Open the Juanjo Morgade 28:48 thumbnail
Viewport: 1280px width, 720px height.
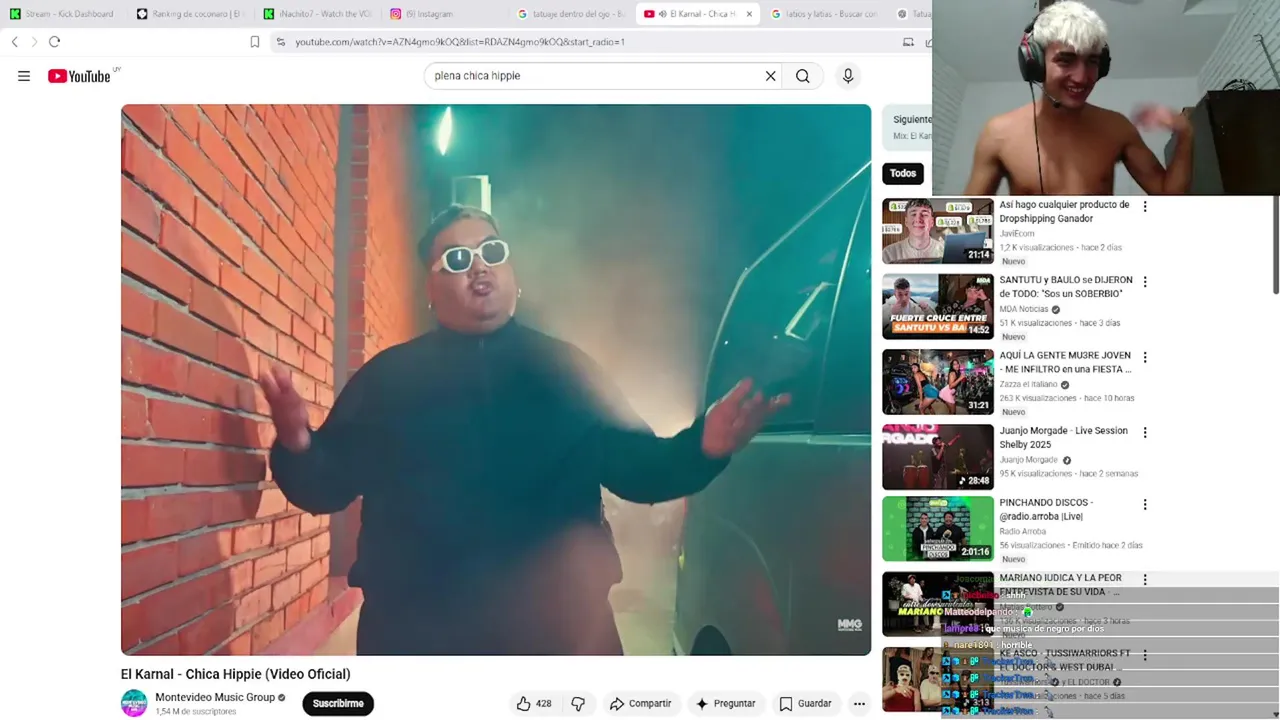pos(938,456)
